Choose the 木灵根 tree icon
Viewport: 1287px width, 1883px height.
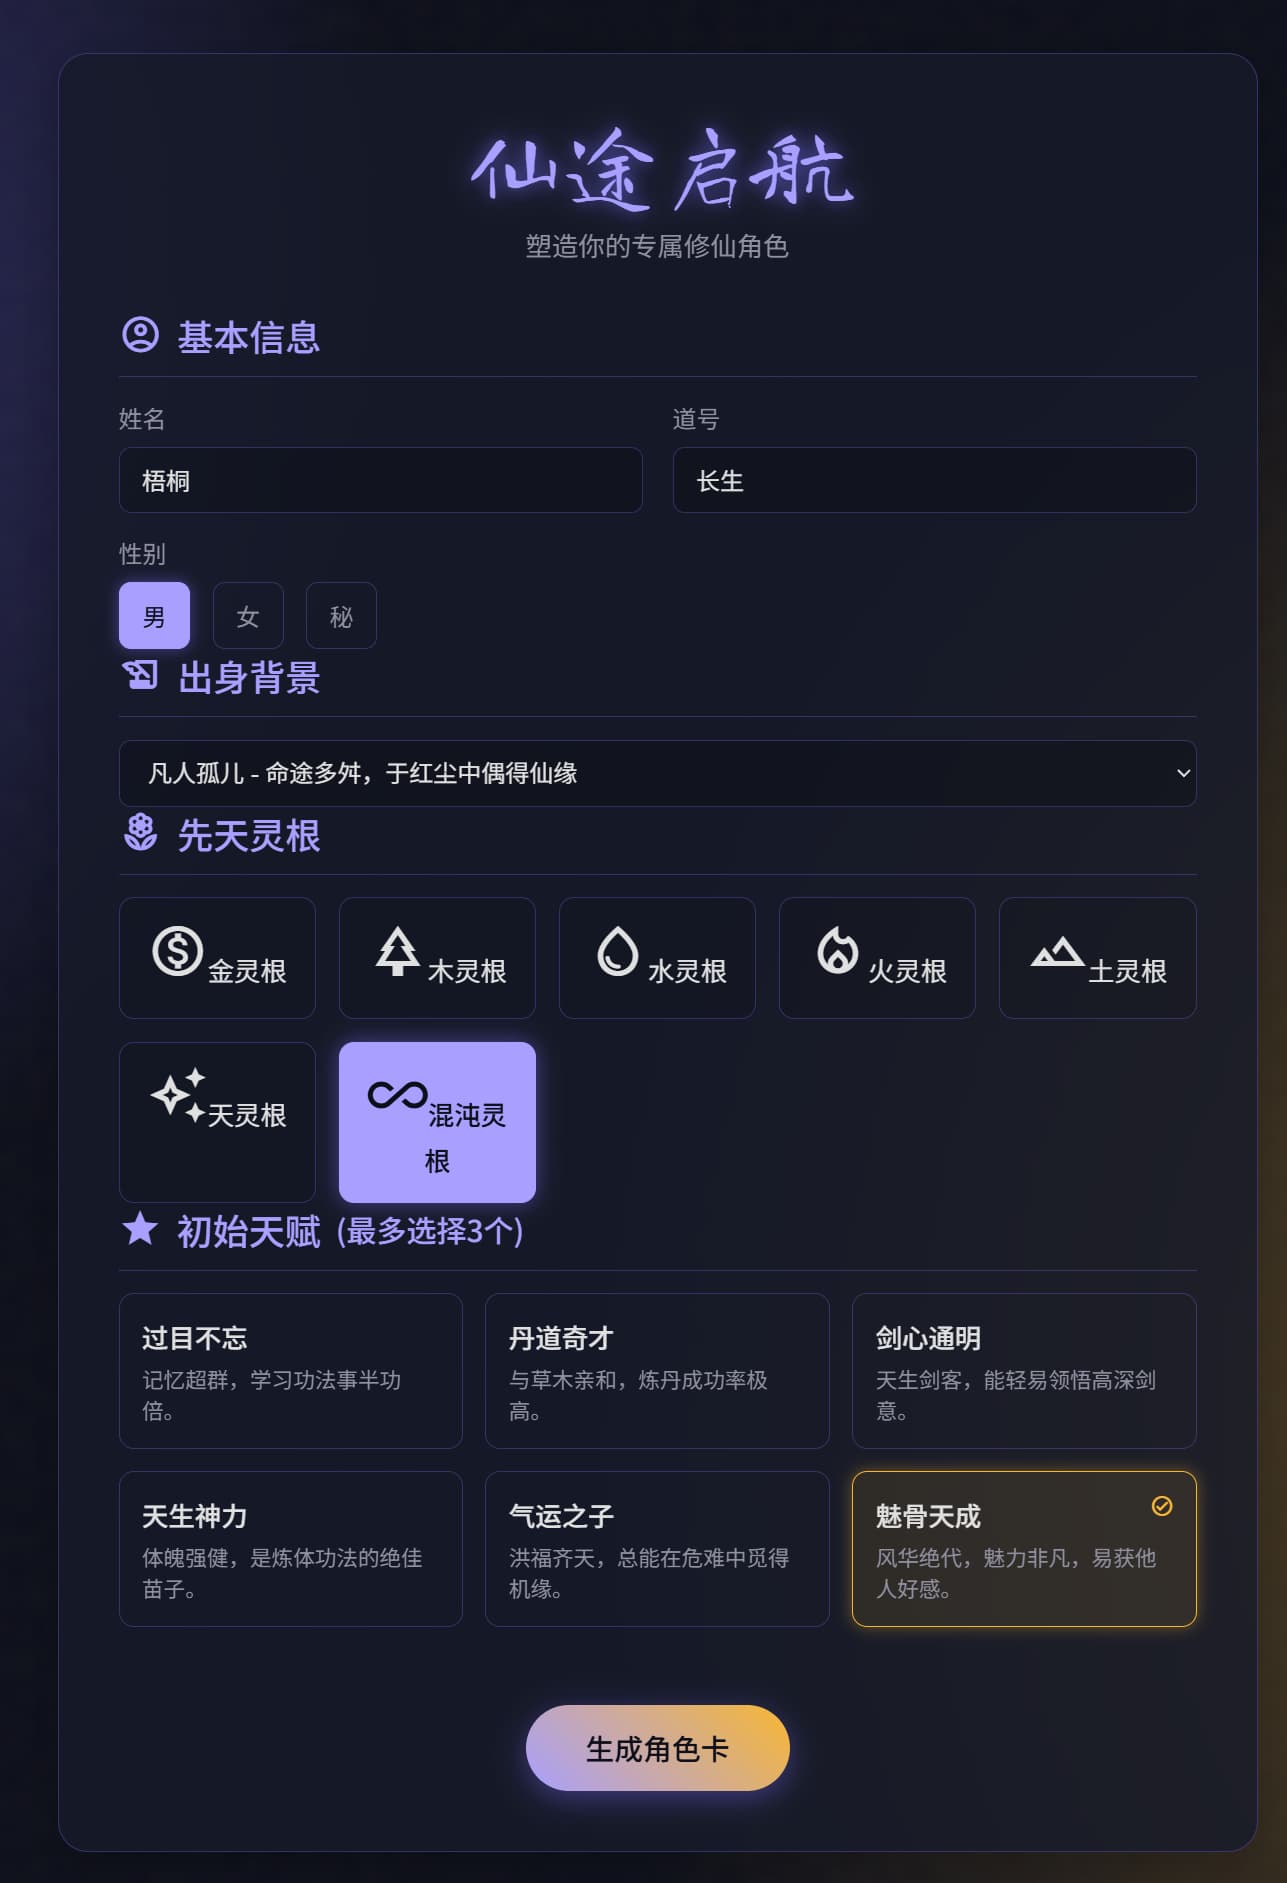pos(397,950)
